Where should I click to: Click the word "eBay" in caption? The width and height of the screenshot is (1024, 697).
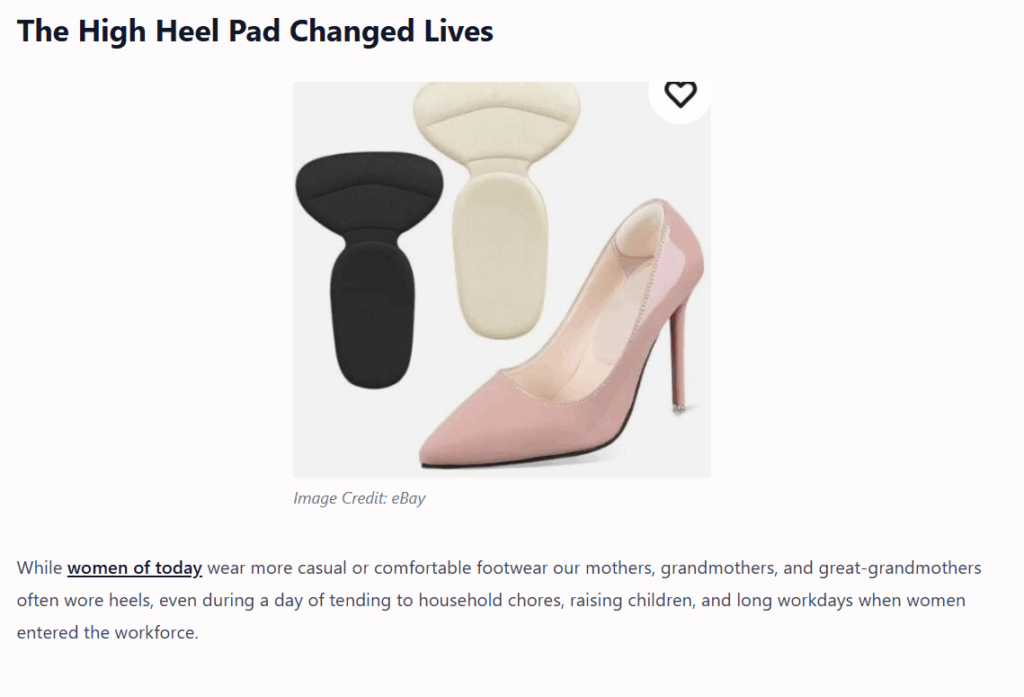pyautogui.click(x=407, y=498)
